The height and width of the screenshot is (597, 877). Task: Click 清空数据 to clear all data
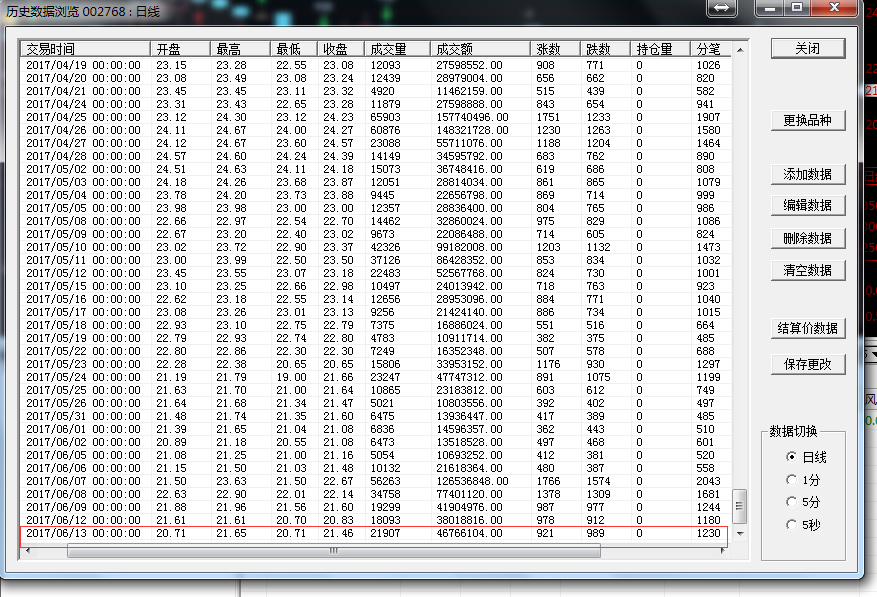click(808, 270)
